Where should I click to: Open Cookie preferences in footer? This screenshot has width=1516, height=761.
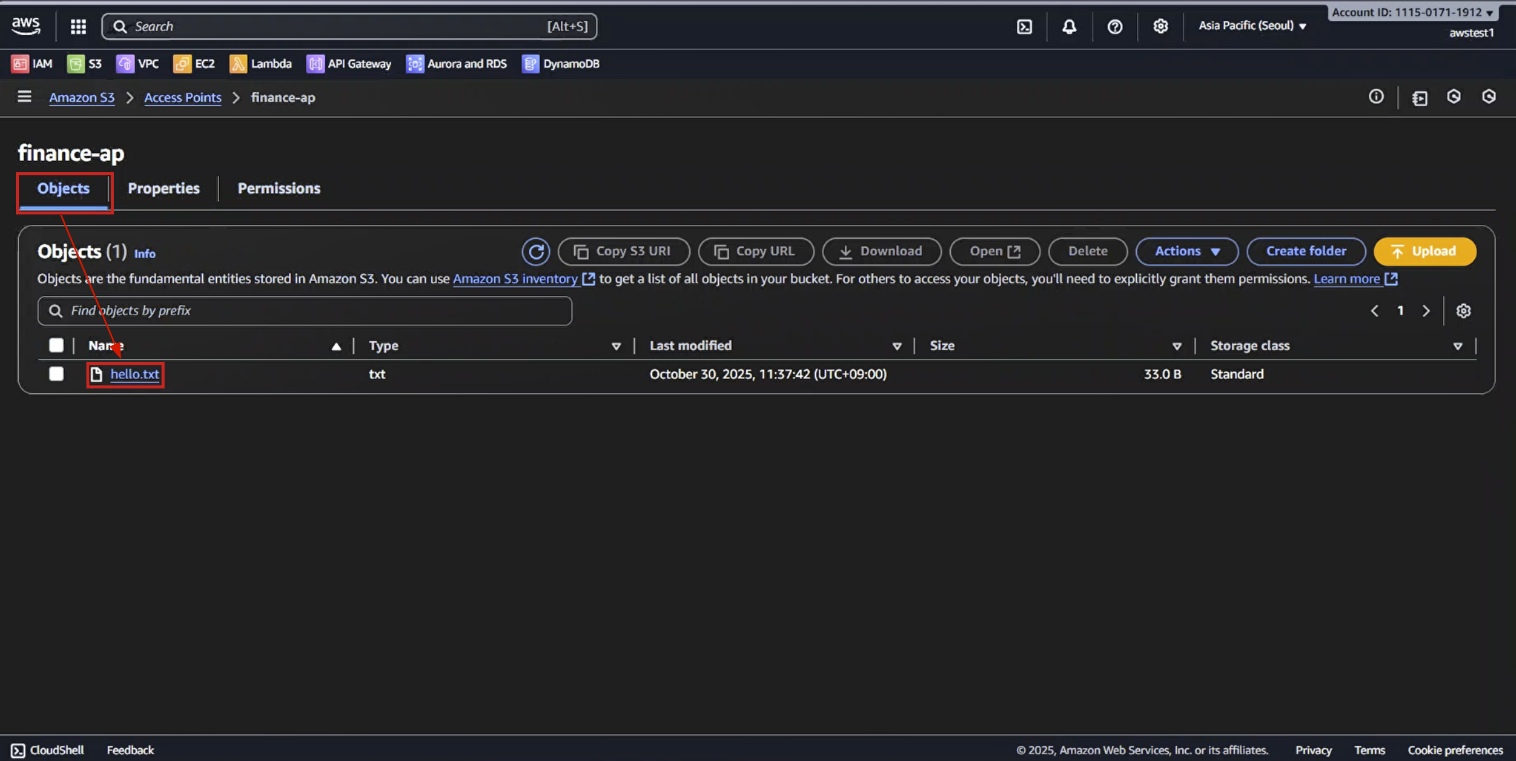point(1455,750)
